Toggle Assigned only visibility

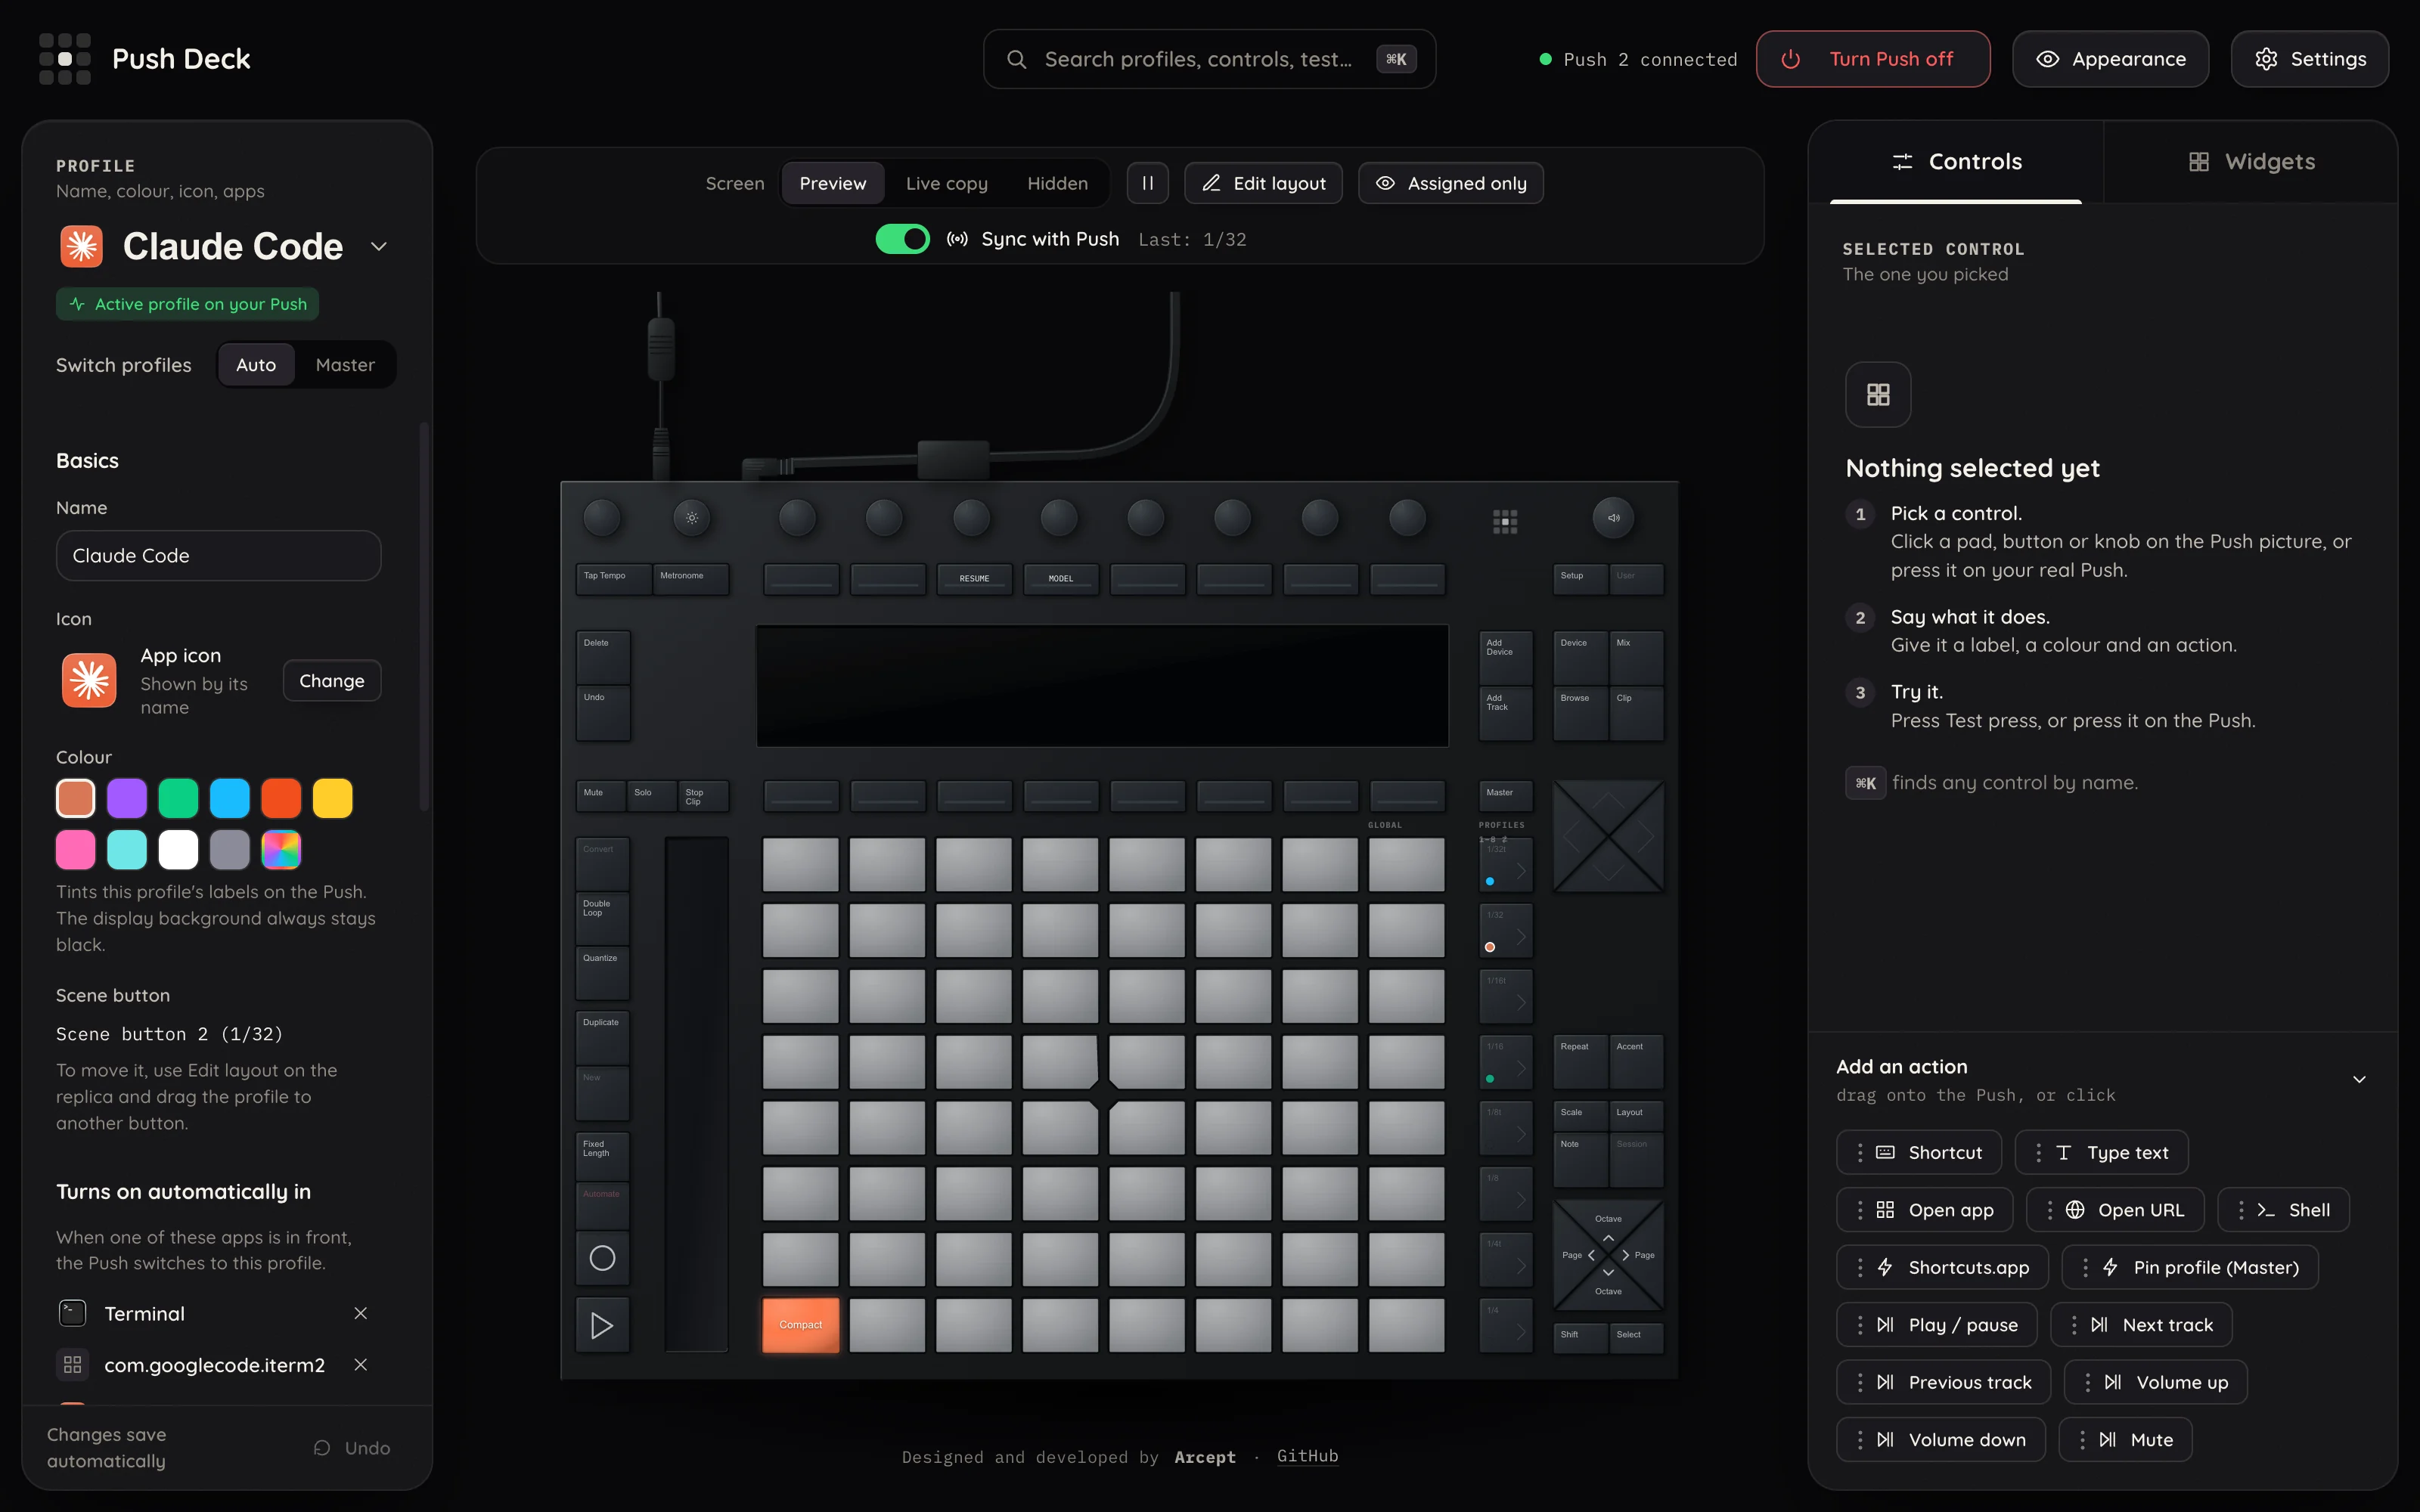coord(1450,183)
